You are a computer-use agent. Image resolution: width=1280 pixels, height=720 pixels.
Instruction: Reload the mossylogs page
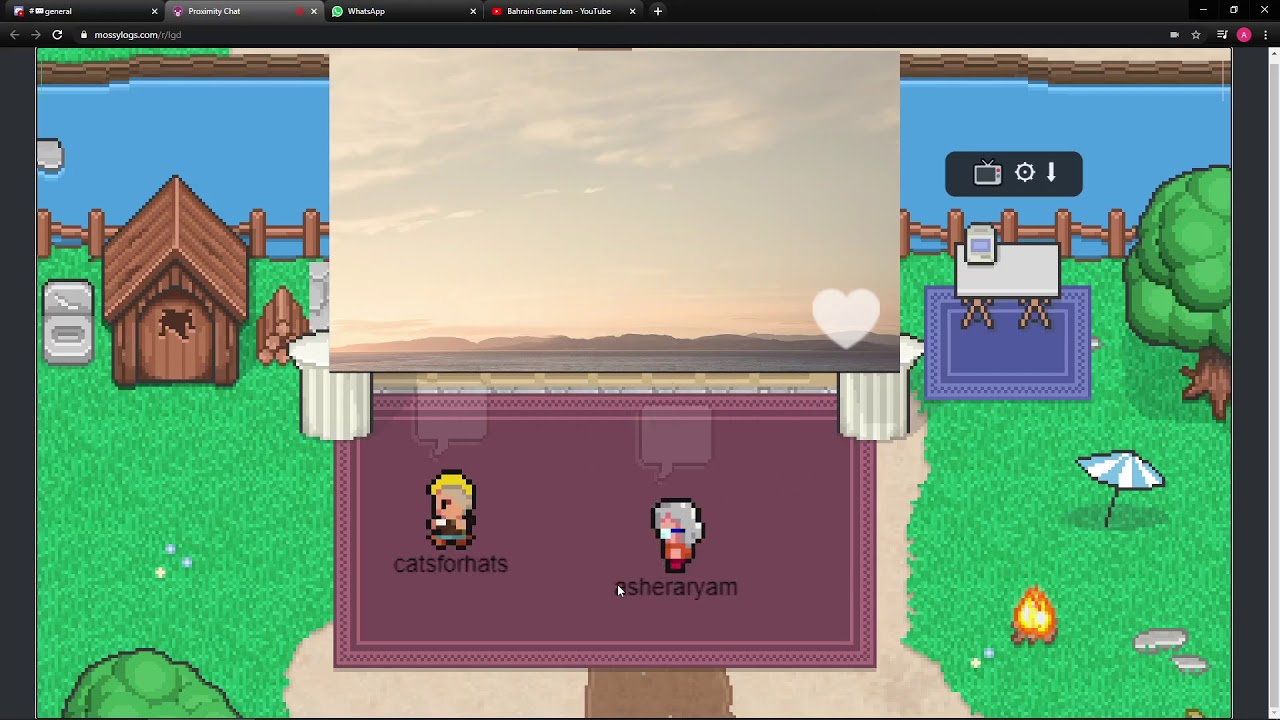pyautogui.click(x=57, y=35)
